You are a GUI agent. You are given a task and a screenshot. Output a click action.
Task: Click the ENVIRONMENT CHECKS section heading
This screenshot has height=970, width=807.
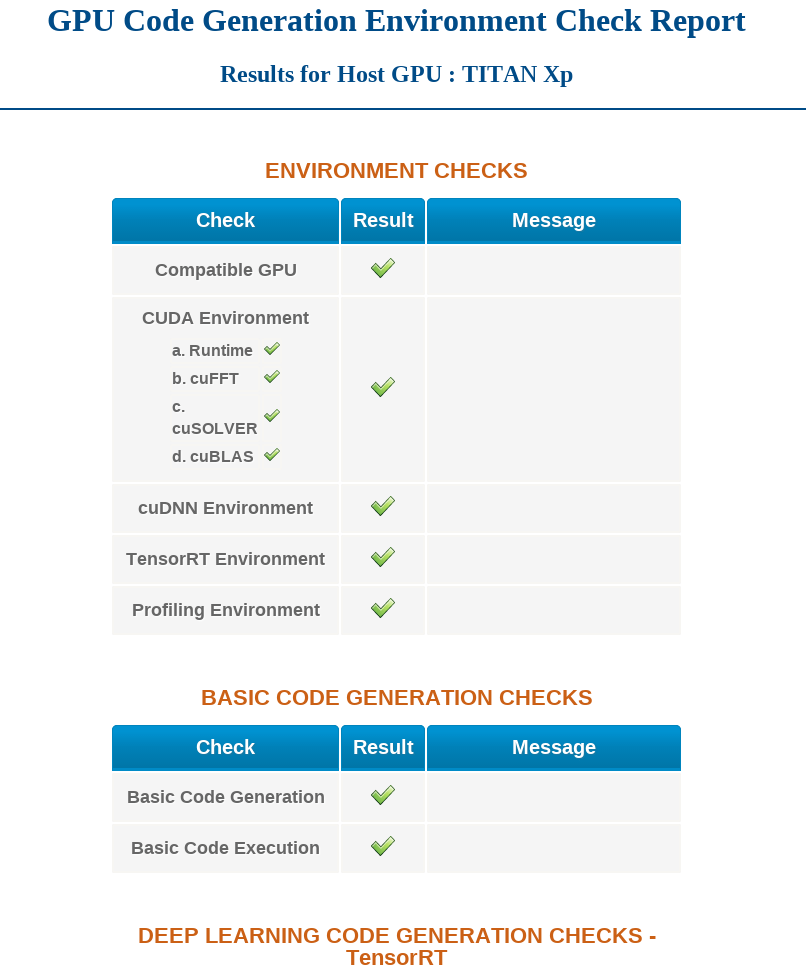pyautogui.click(x=396, y=170)
